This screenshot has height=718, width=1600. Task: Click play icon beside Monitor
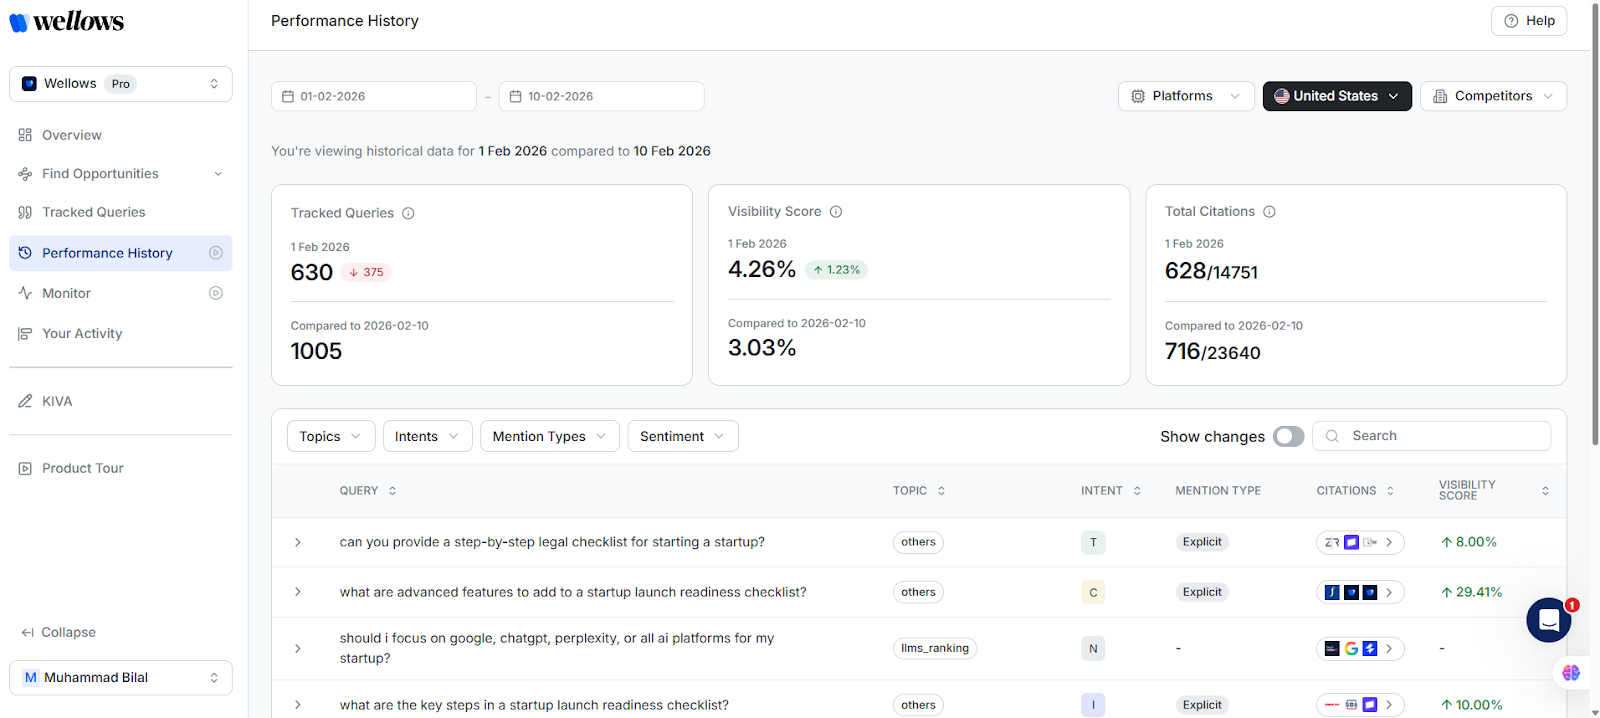(x=215, y=293)
